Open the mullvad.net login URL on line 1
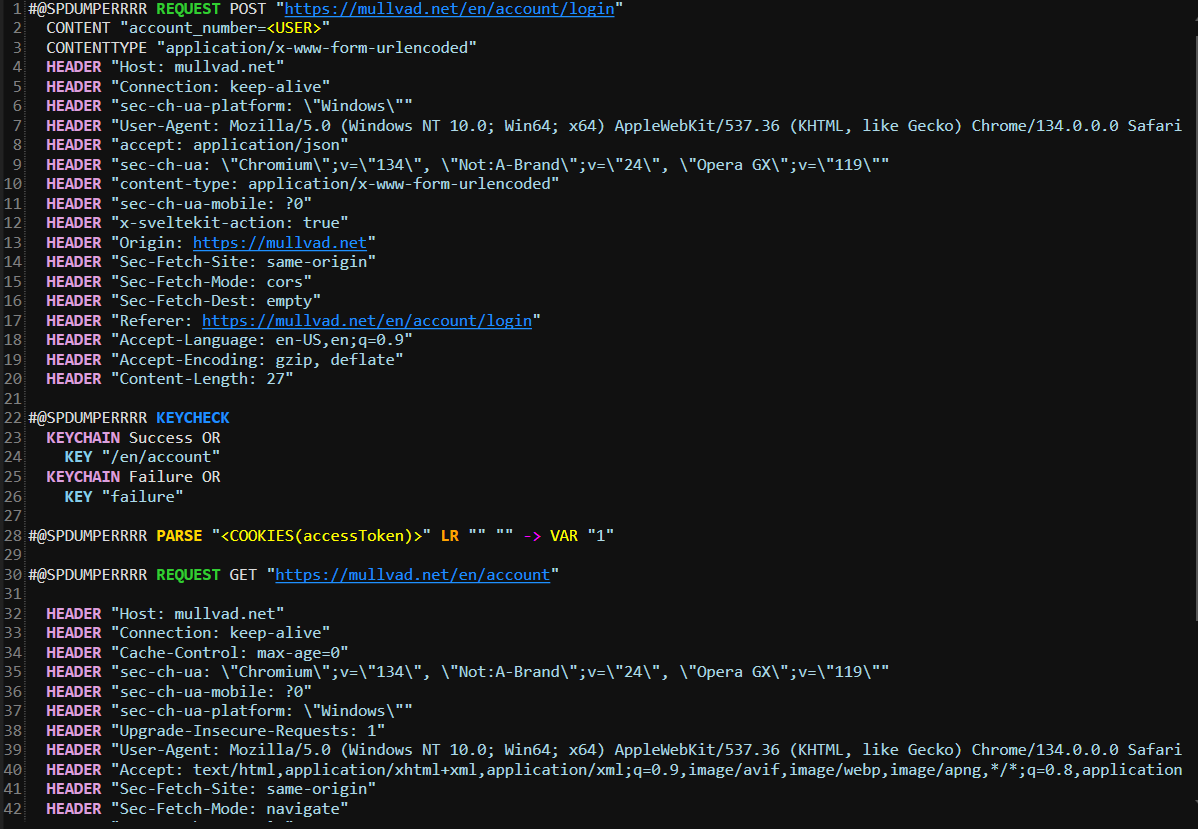Screen dimensions: 1198x829 (x=449, y=9)
